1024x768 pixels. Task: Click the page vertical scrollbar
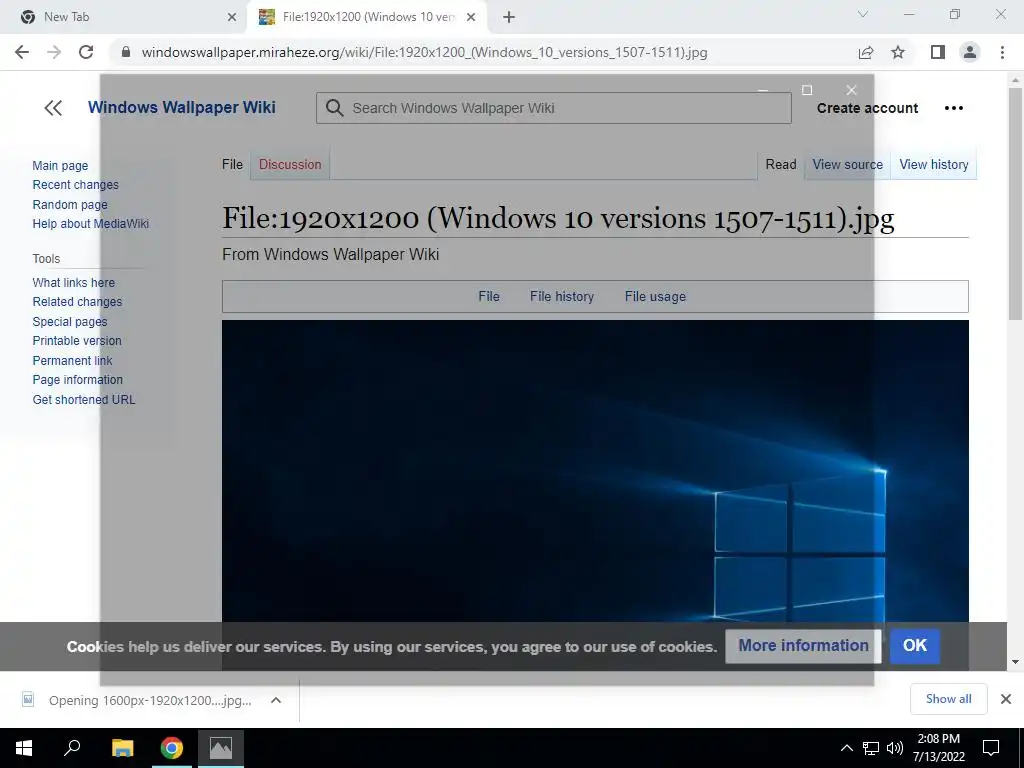(1015, 204)
